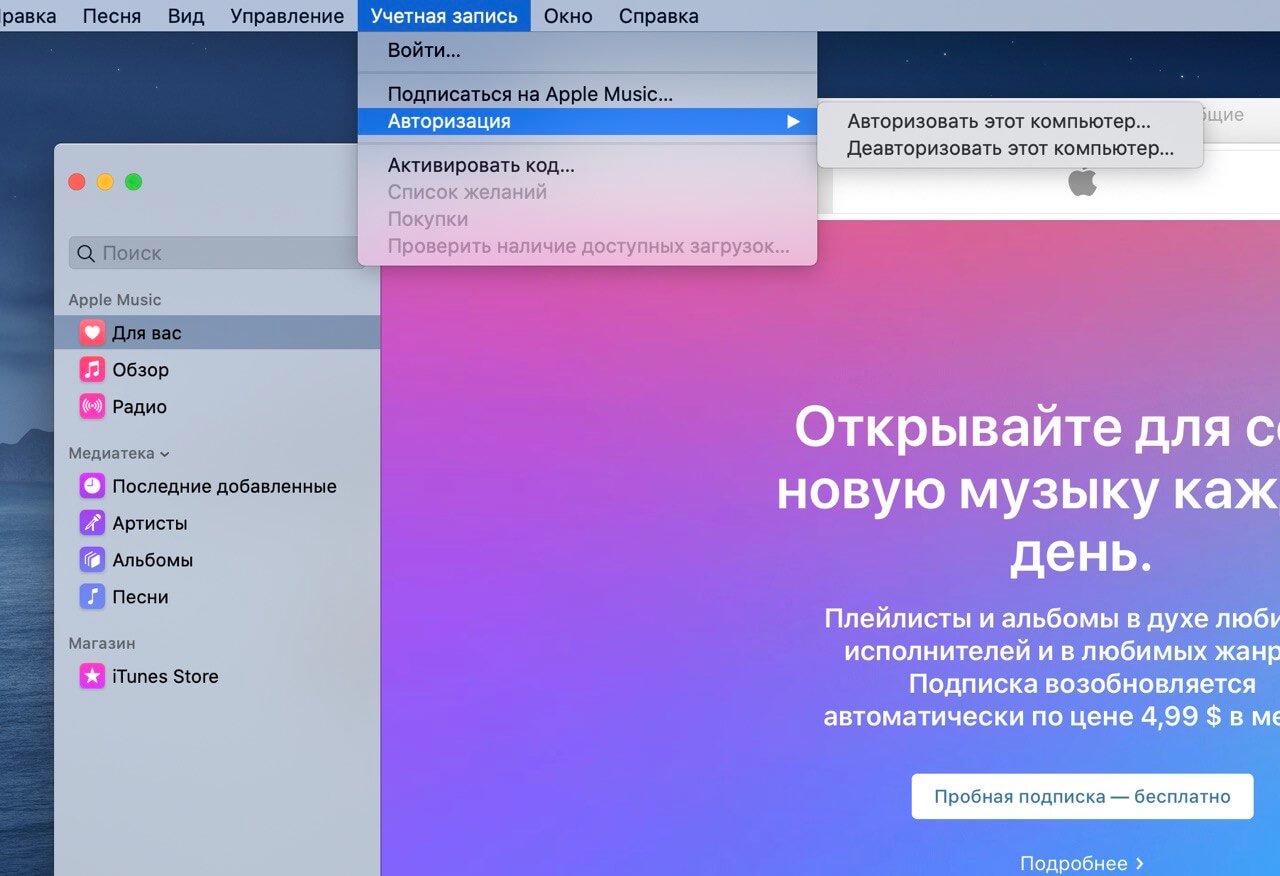Click the chevron next to Подробнее
Viewport: 1280px width, 876px height.
click(1139, 863)
